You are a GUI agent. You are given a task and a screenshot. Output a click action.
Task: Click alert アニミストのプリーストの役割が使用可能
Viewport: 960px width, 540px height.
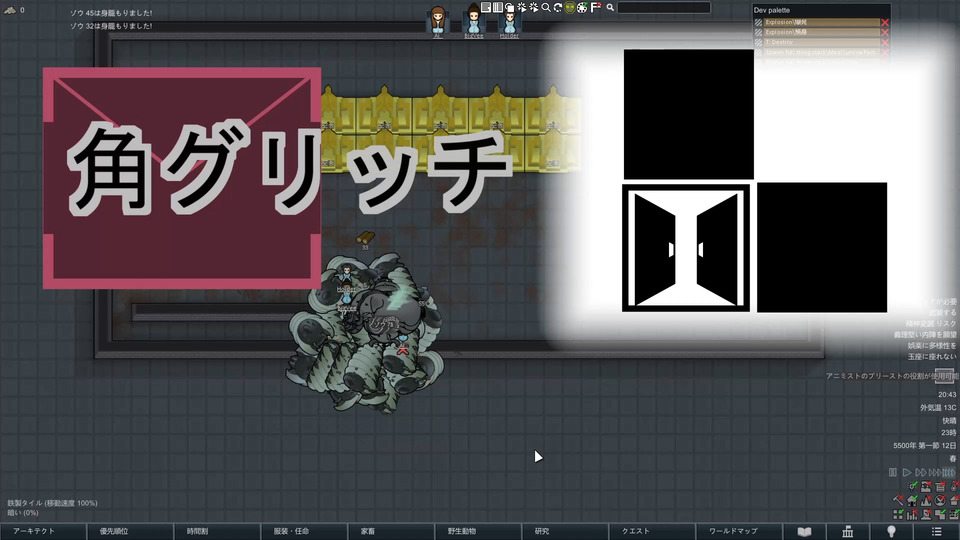(x=891, y=376)
